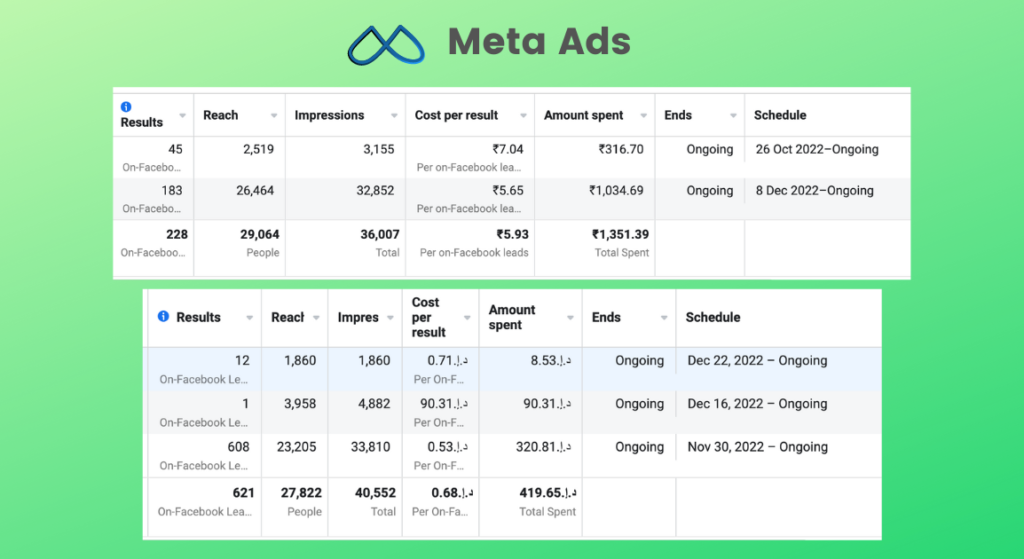This screenshot has height=559, width=1024.
Task: Click the ₹5.65 cost per result
Action: point(507,191)
